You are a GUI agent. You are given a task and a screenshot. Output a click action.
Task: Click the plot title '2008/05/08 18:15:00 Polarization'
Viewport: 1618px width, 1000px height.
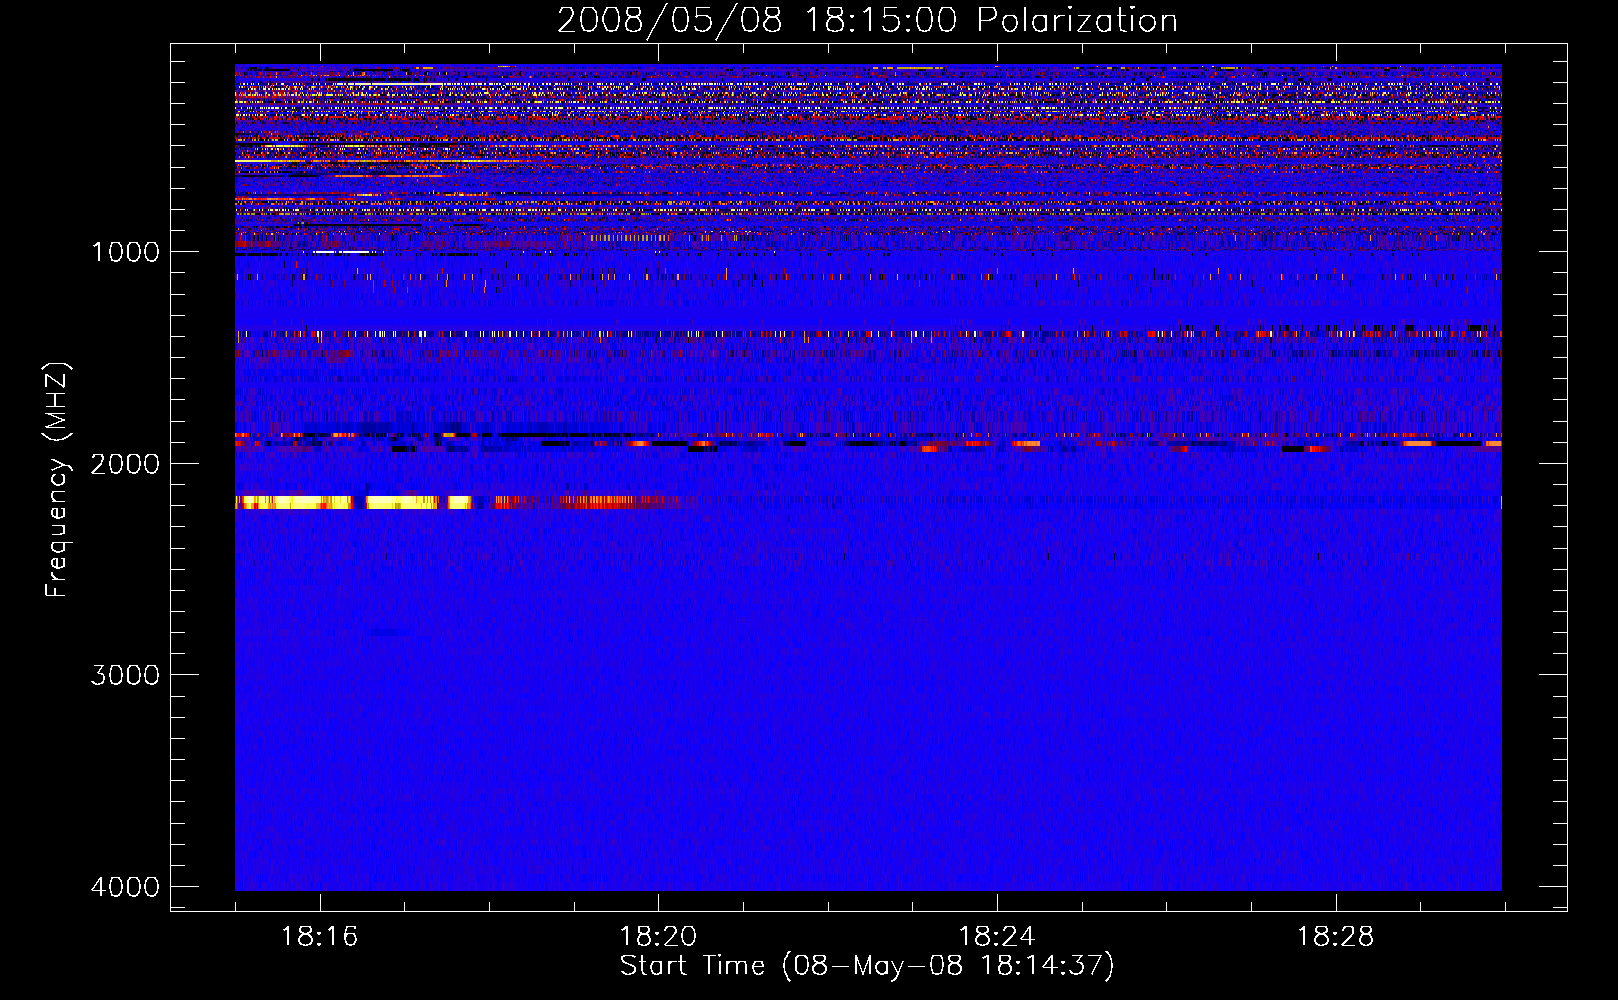pyautogui.click(x=867, y=20)
